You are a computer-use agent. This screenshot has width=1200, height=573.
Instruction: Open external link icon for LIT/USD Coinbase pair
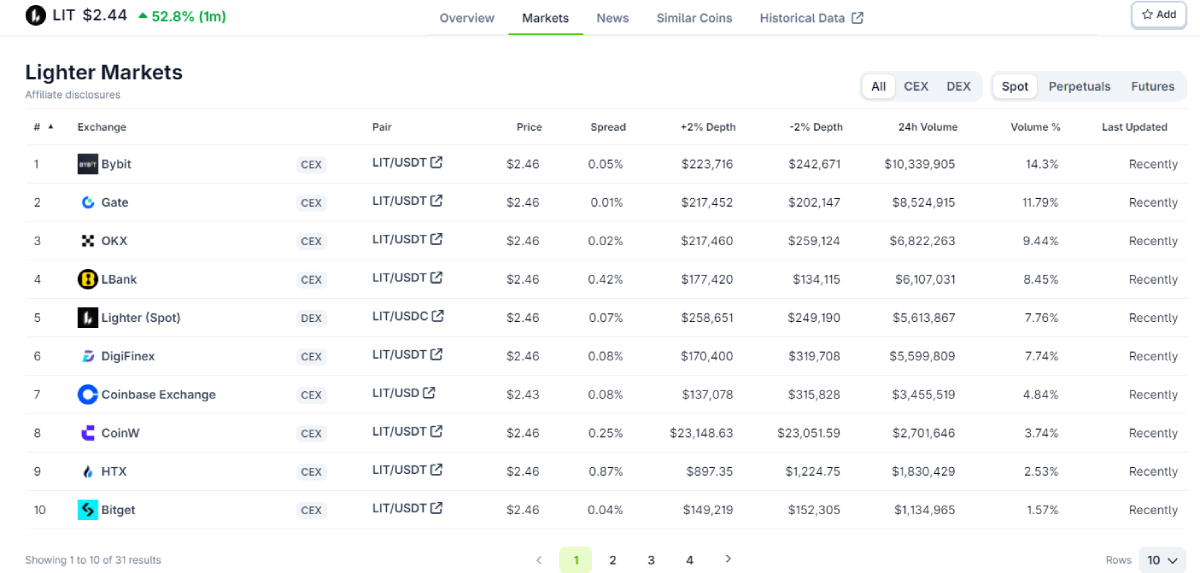pos(429,393)
